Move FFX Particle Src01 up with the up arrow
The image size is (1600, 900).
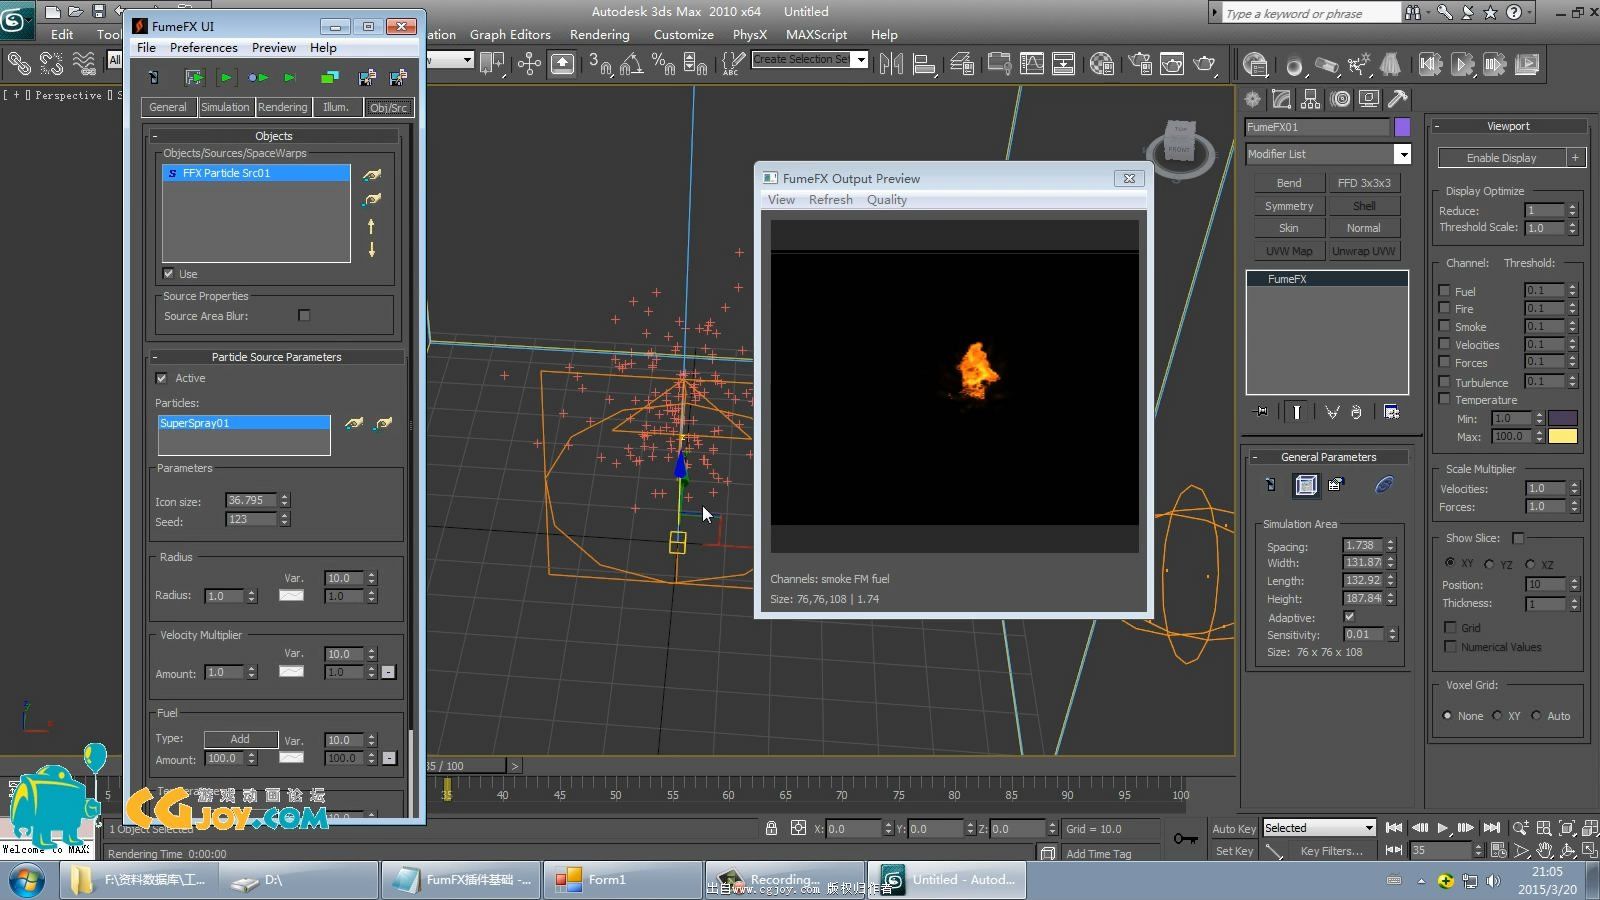pos(372,226)
